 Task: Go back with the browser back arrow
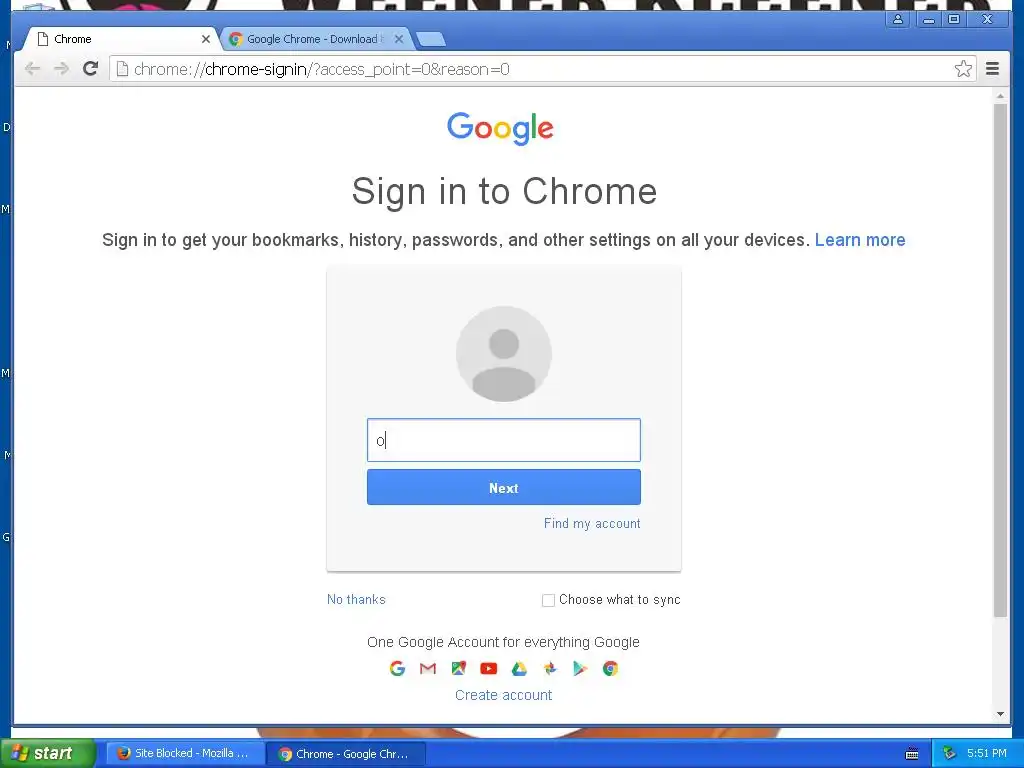click(x=33, y=69)
